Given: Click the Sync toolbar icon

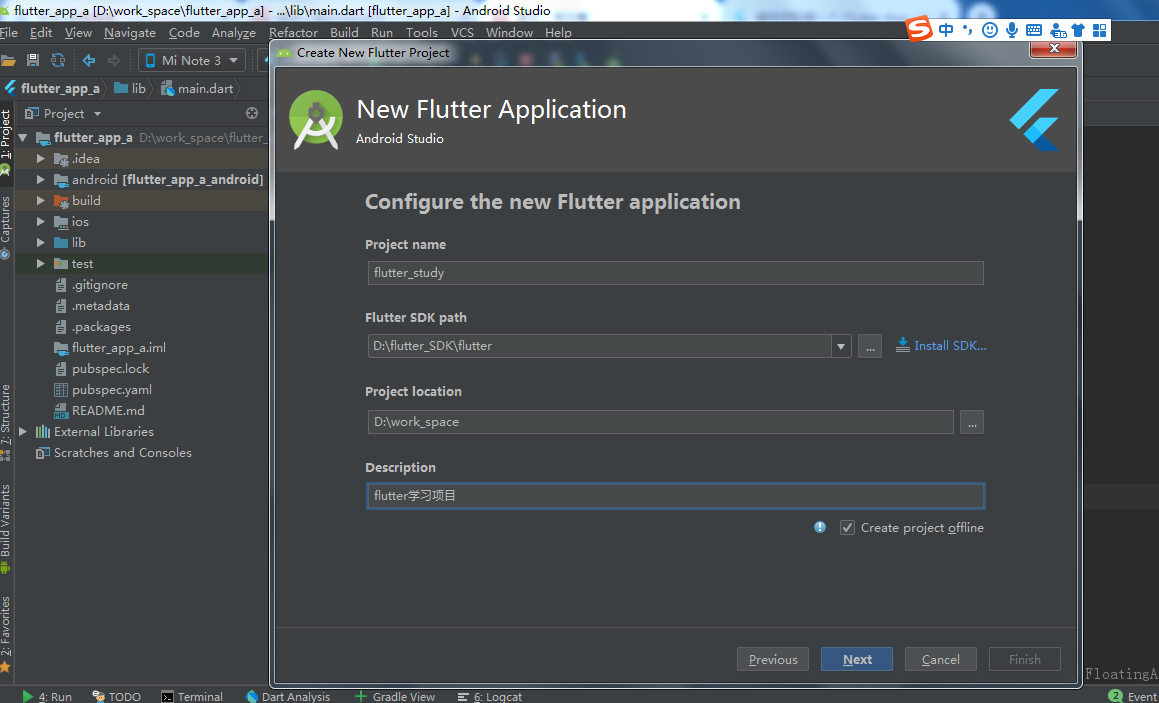Looking at the screenshot, I should pos(58,61).
